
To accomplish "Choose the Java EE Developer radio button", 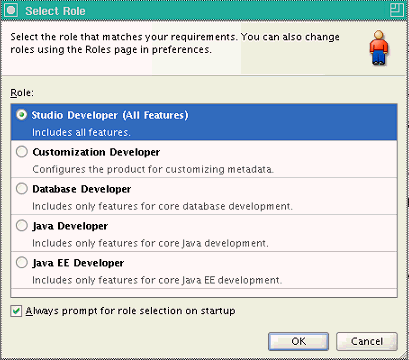I will coord(22,263).
